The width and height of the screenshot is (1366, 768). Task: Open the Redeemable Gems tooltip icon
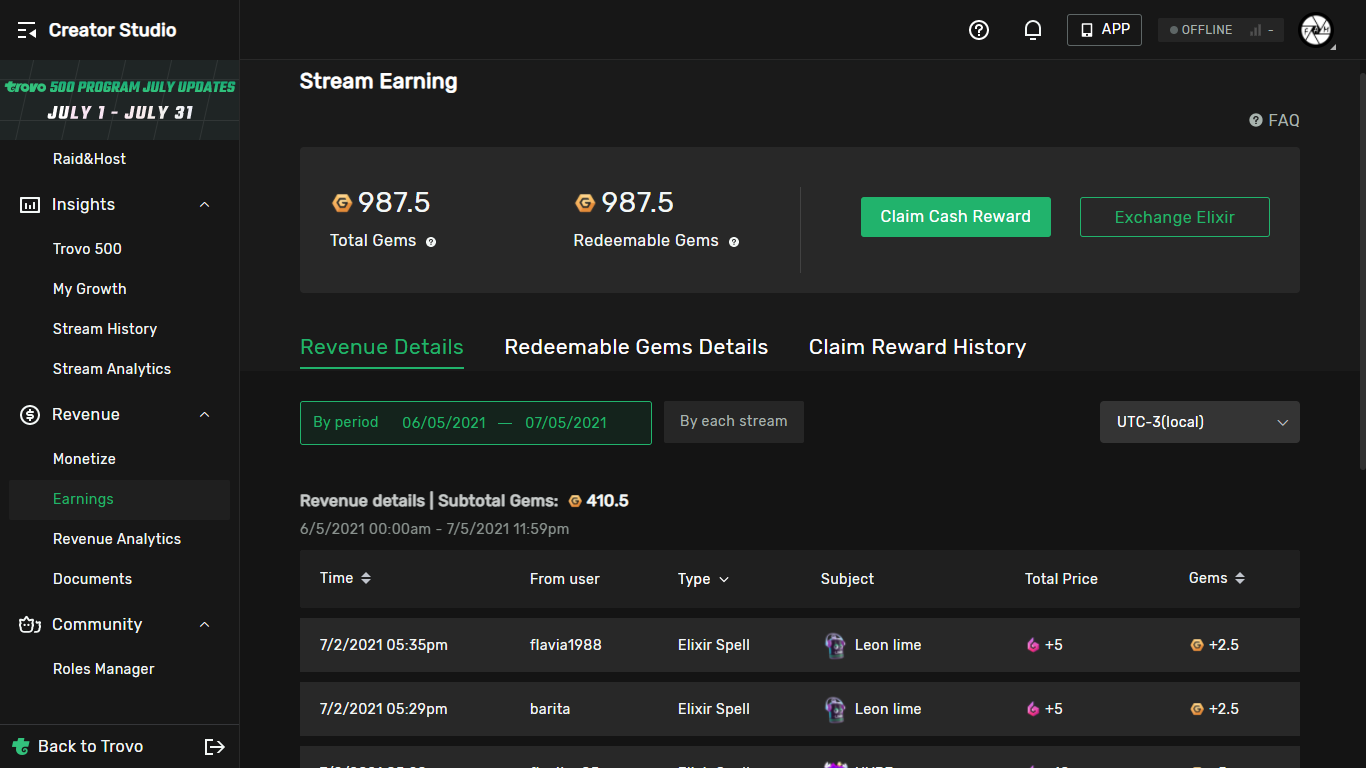pyautogui.click(x=734, y=241)
